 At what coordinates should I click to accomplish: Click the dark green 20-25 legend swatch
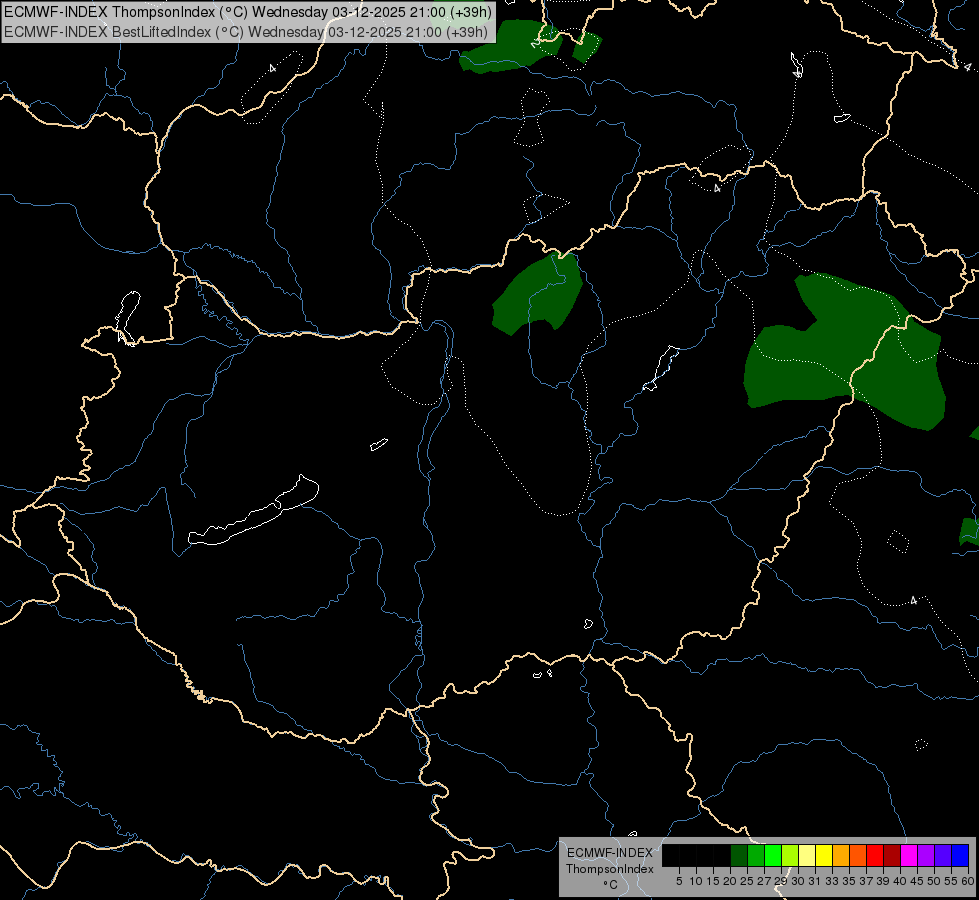[x=739, y=855]
